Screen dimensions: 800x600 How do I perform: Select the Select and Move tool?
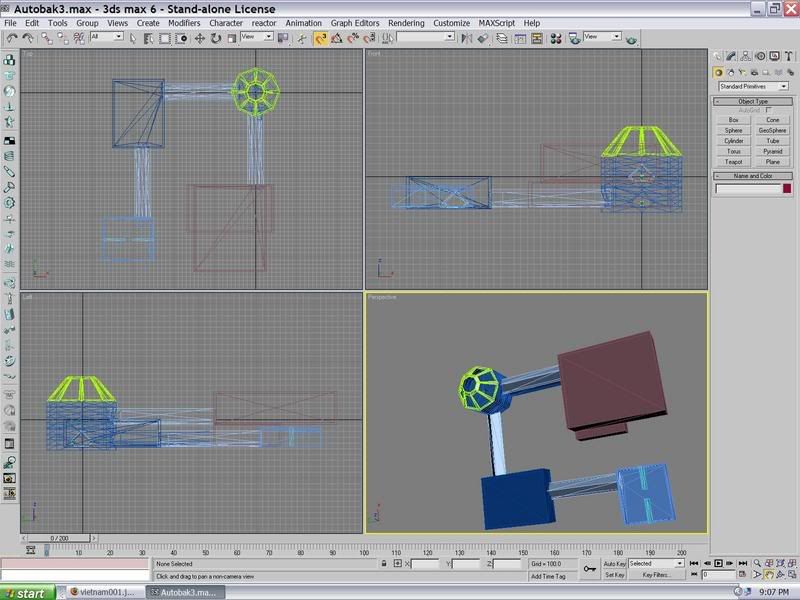pos(199,38)
